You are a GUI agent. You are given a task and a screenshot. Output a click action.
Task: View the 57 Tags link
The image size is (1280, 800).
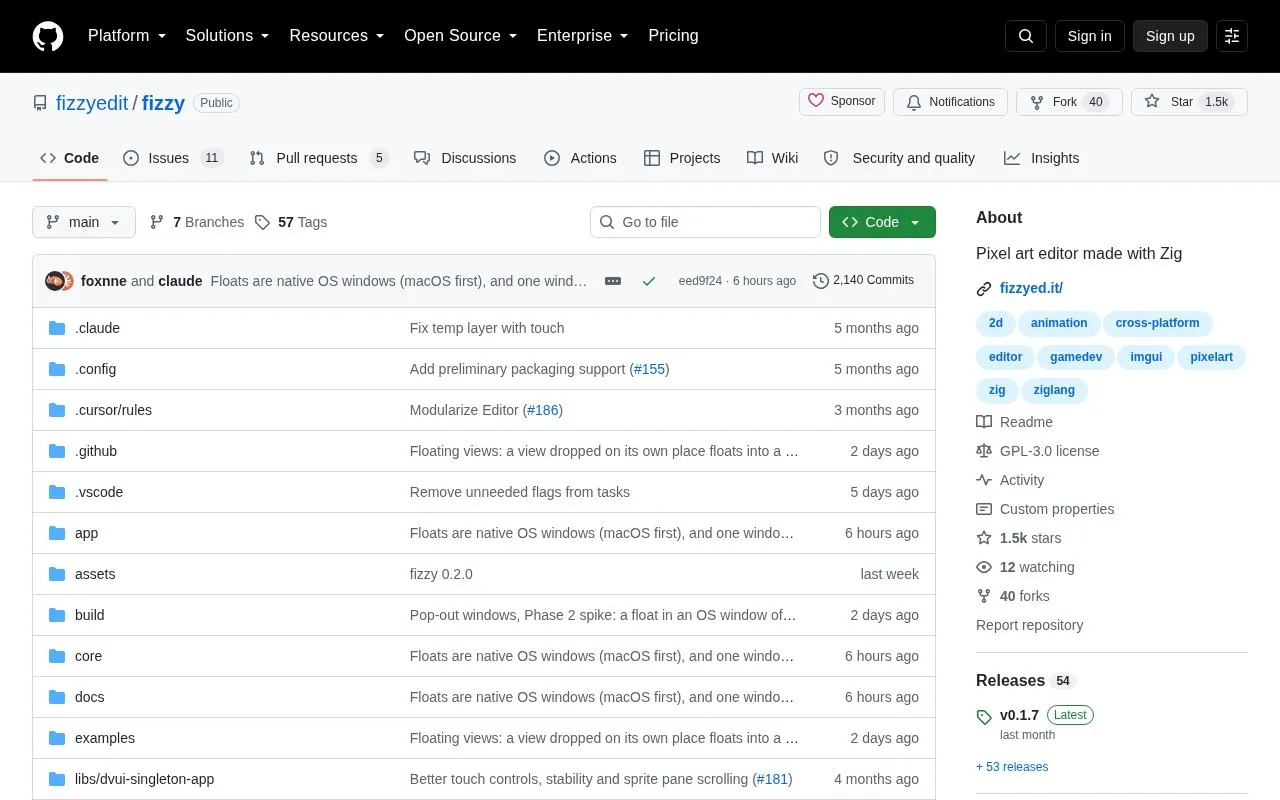(290, 222)
